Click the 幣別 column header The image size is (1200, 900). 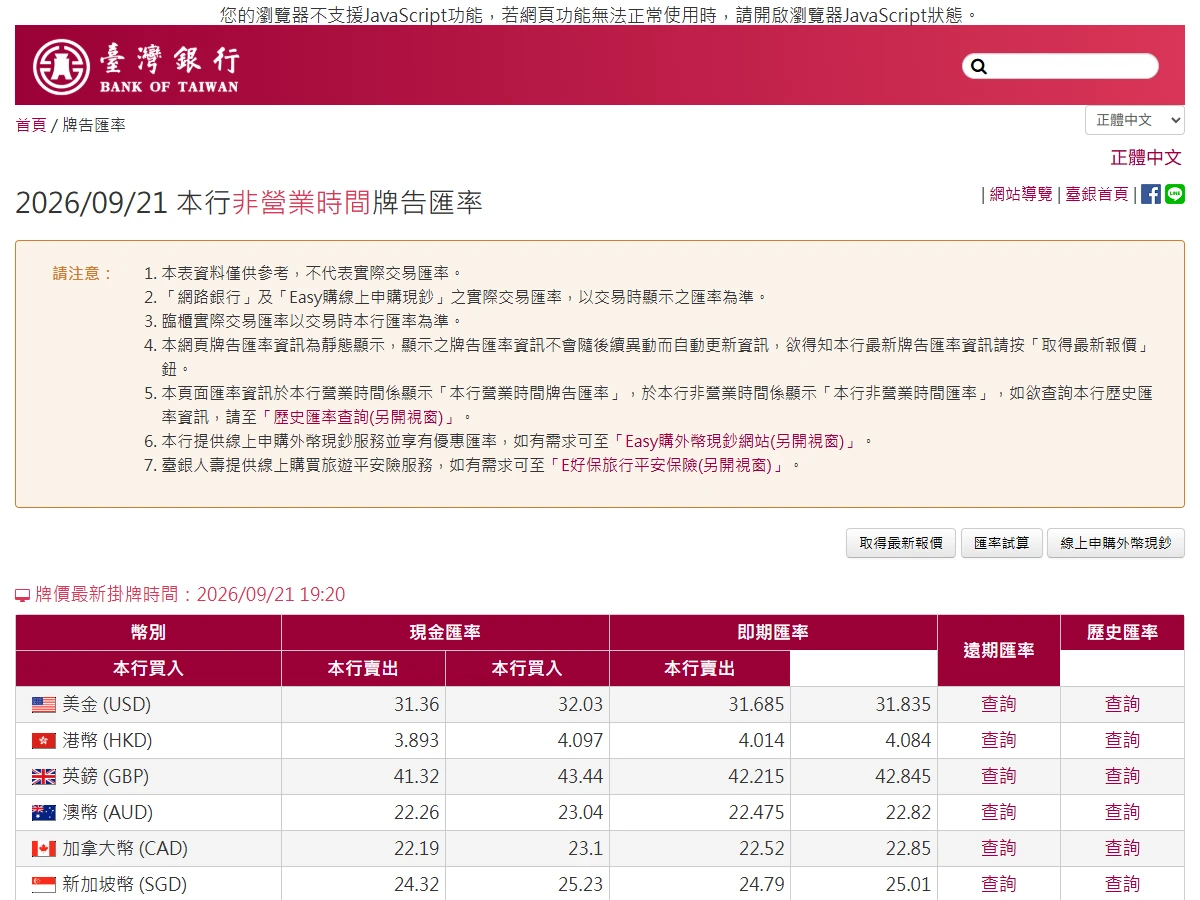coord(148,633)
